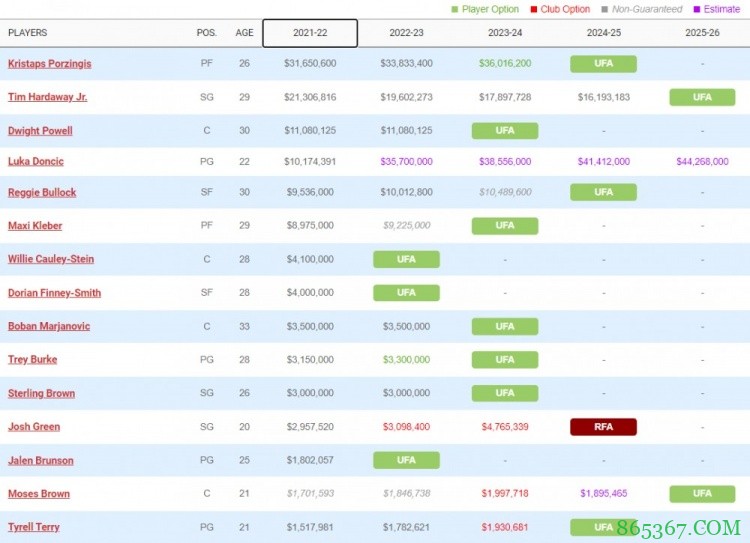Screen dimensions: 750x543
Task: Click the green Player Option legend swatch
Action: pos(455,9)
